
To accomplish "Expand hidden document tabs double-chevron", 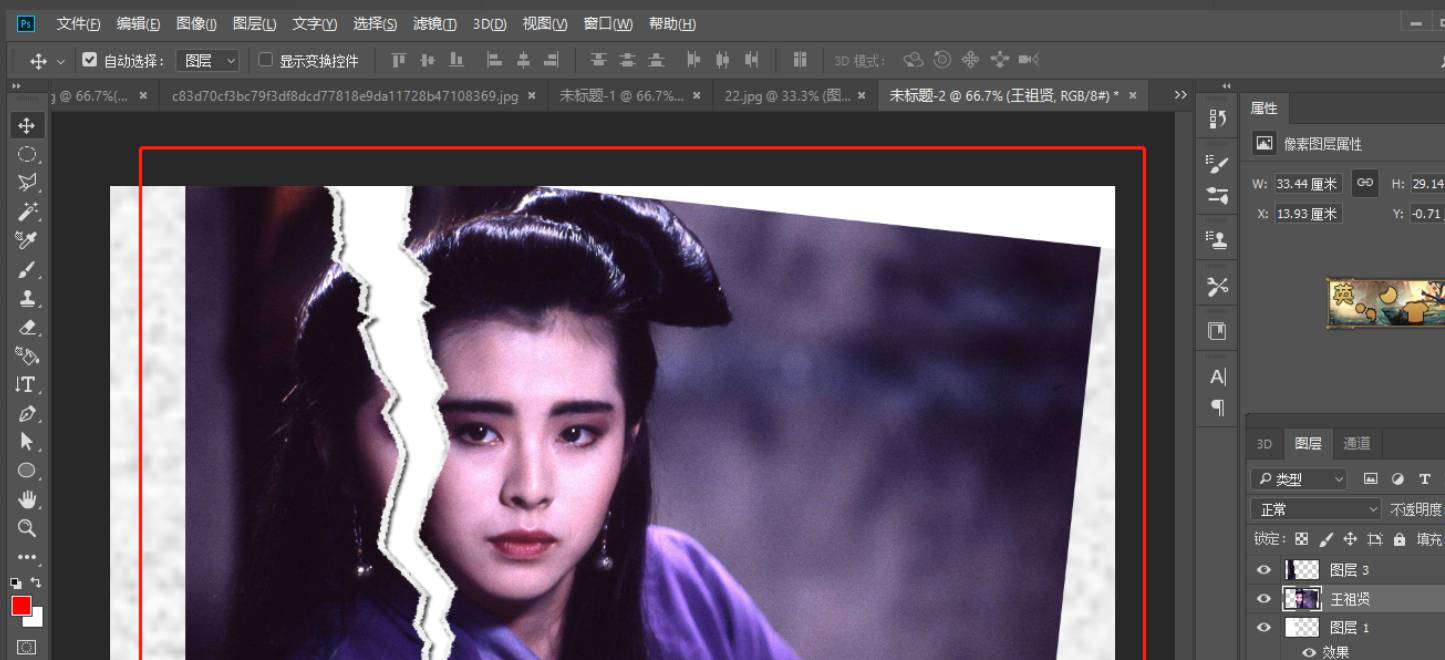I will click(x=1180, y=96).
